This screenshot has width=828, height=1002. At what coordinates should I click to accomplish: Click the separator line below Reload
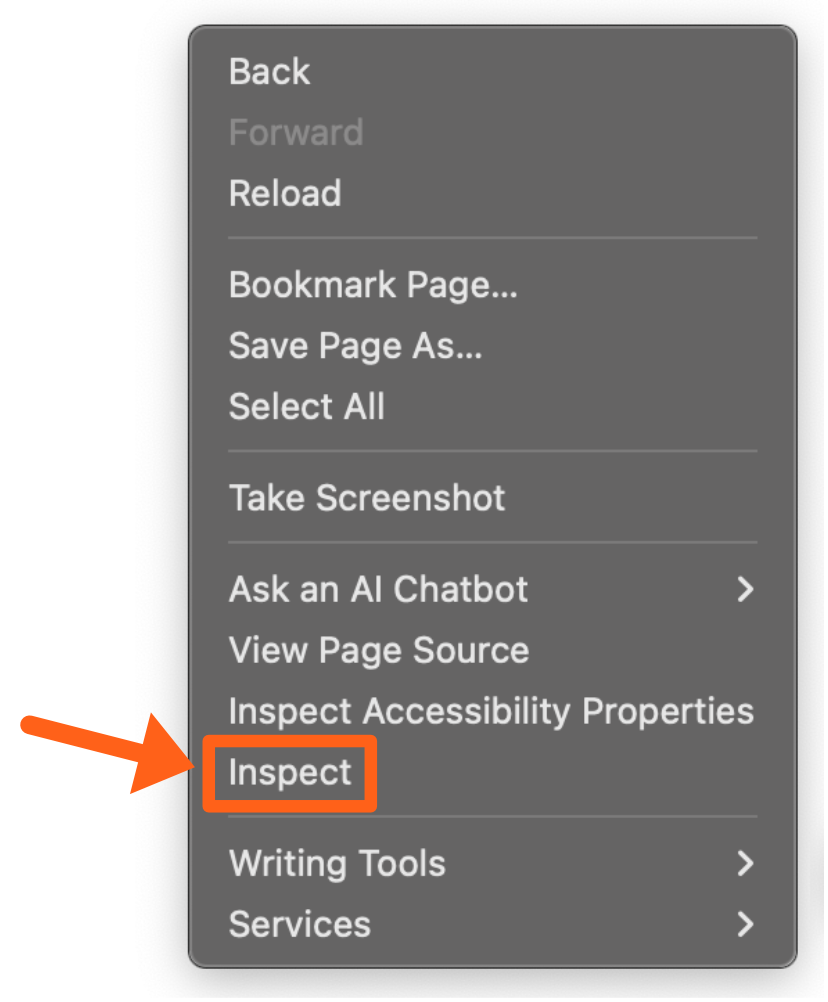point(492,238)
